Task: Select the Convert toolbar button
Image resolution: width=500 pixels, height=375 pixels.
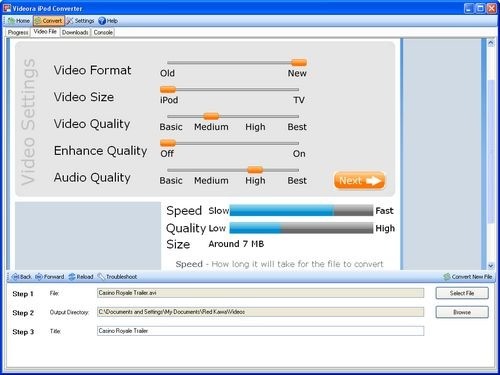Action: click(x=49, y=21)
